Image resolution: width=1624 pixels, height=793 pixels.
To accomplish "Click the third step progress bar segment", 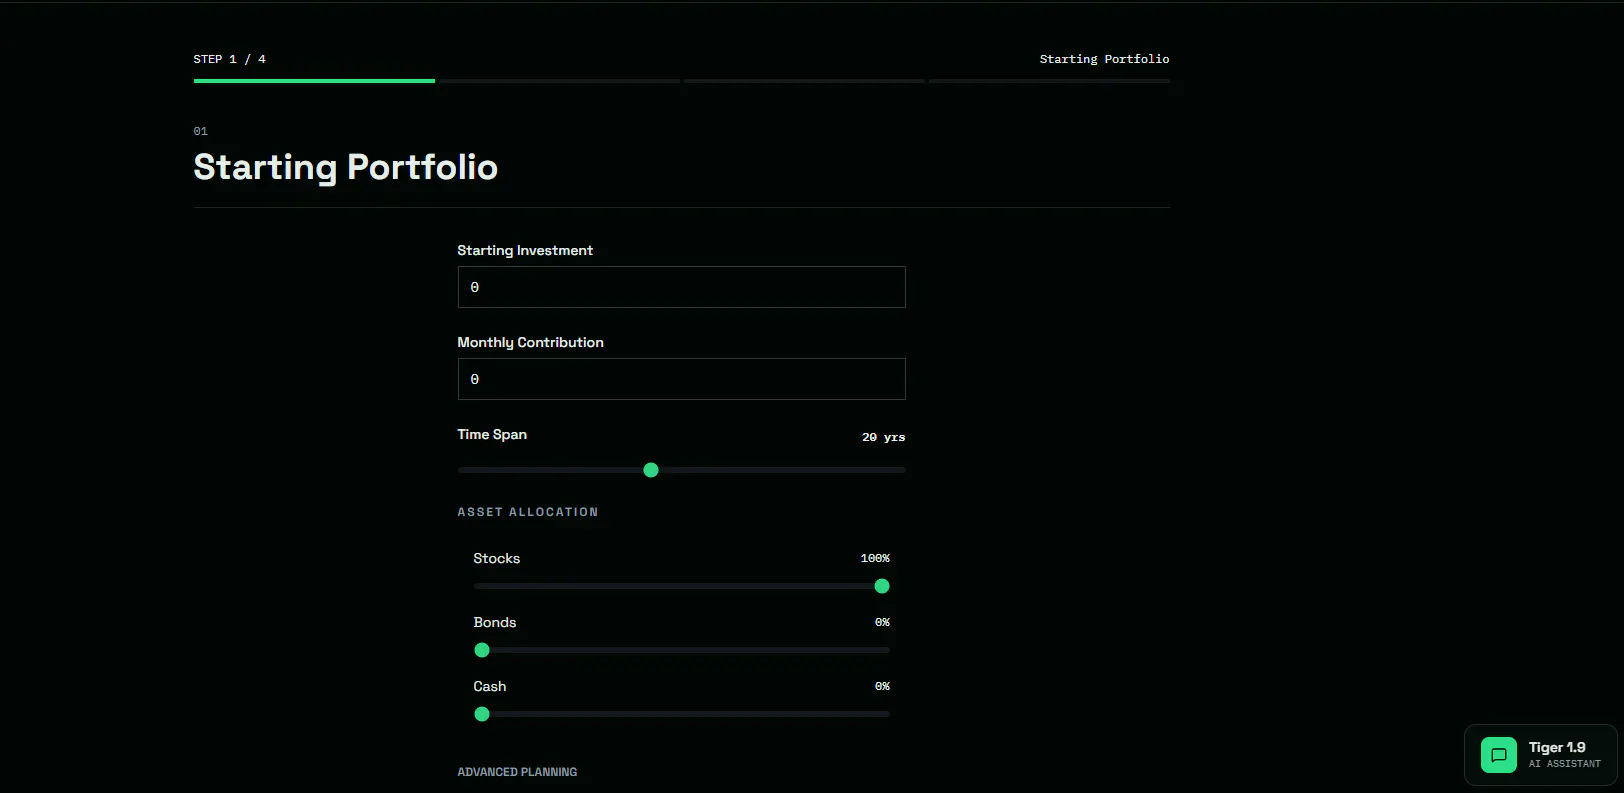I will click(804, 81).
